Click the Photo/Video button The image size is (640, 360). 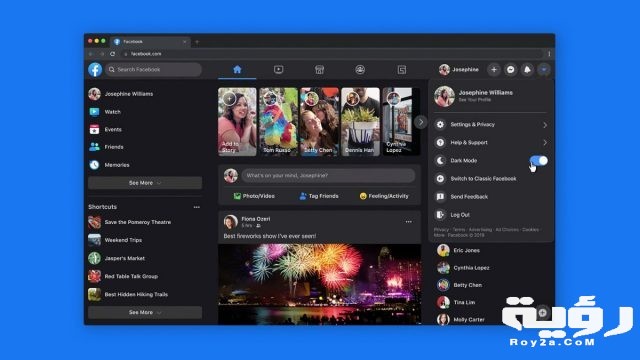pos(254,196)
